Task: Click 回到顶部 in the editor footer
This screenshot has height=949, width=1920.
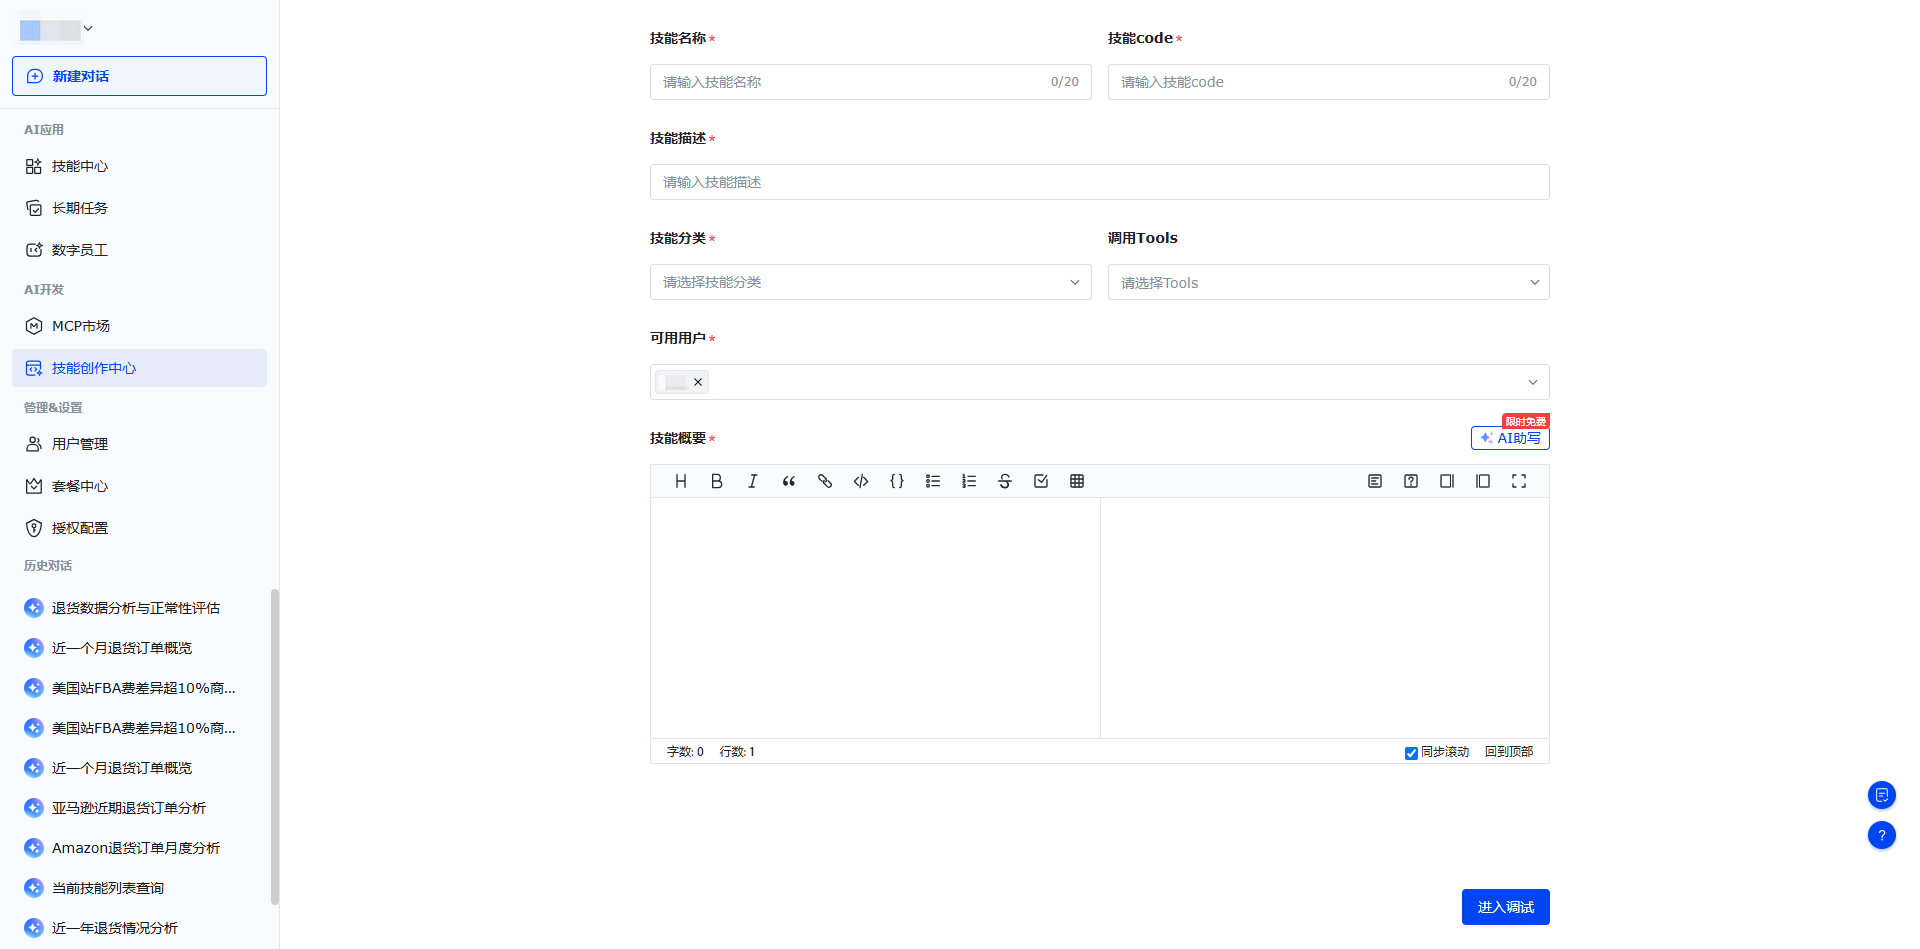Action: tap(1509, 752)
